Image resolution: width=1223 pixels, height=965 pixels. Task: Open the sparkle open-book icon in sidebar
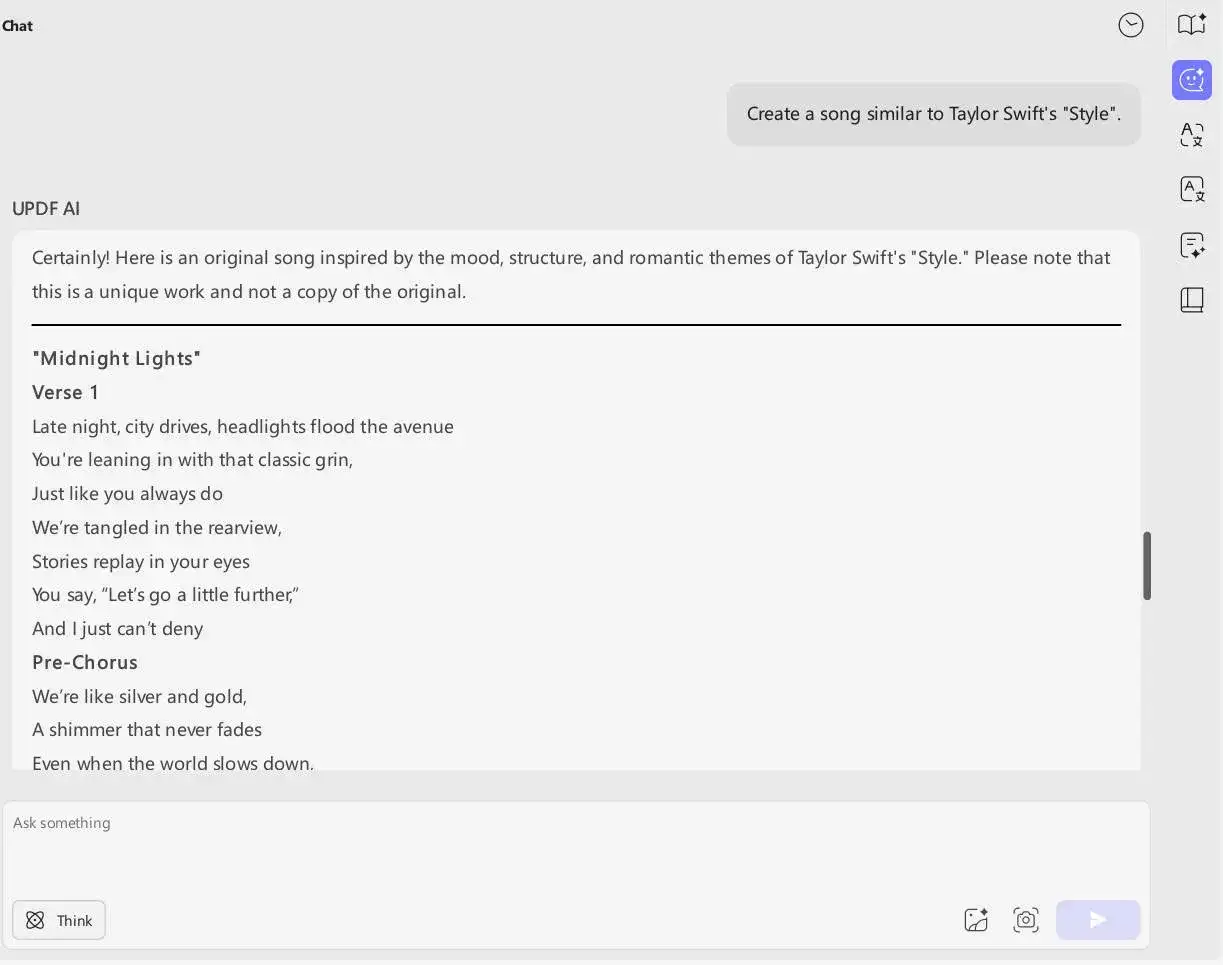point(1191,25)
